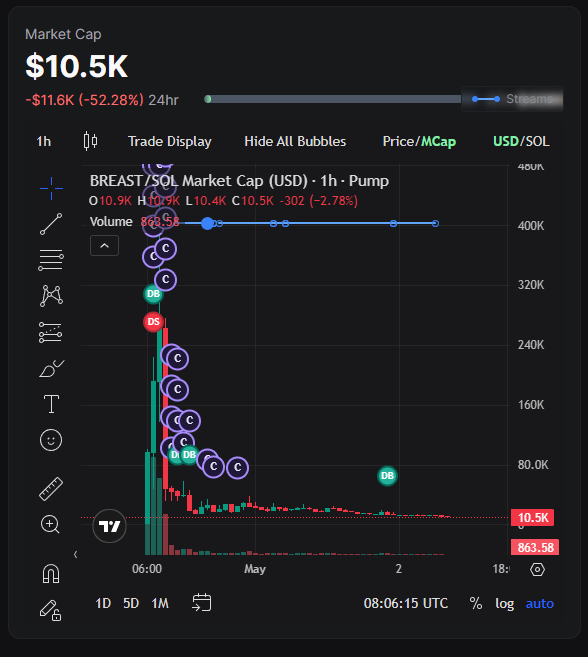The image size is (588, 657).
Task: Switch currency to USD
Action: (x=506, y=141)
